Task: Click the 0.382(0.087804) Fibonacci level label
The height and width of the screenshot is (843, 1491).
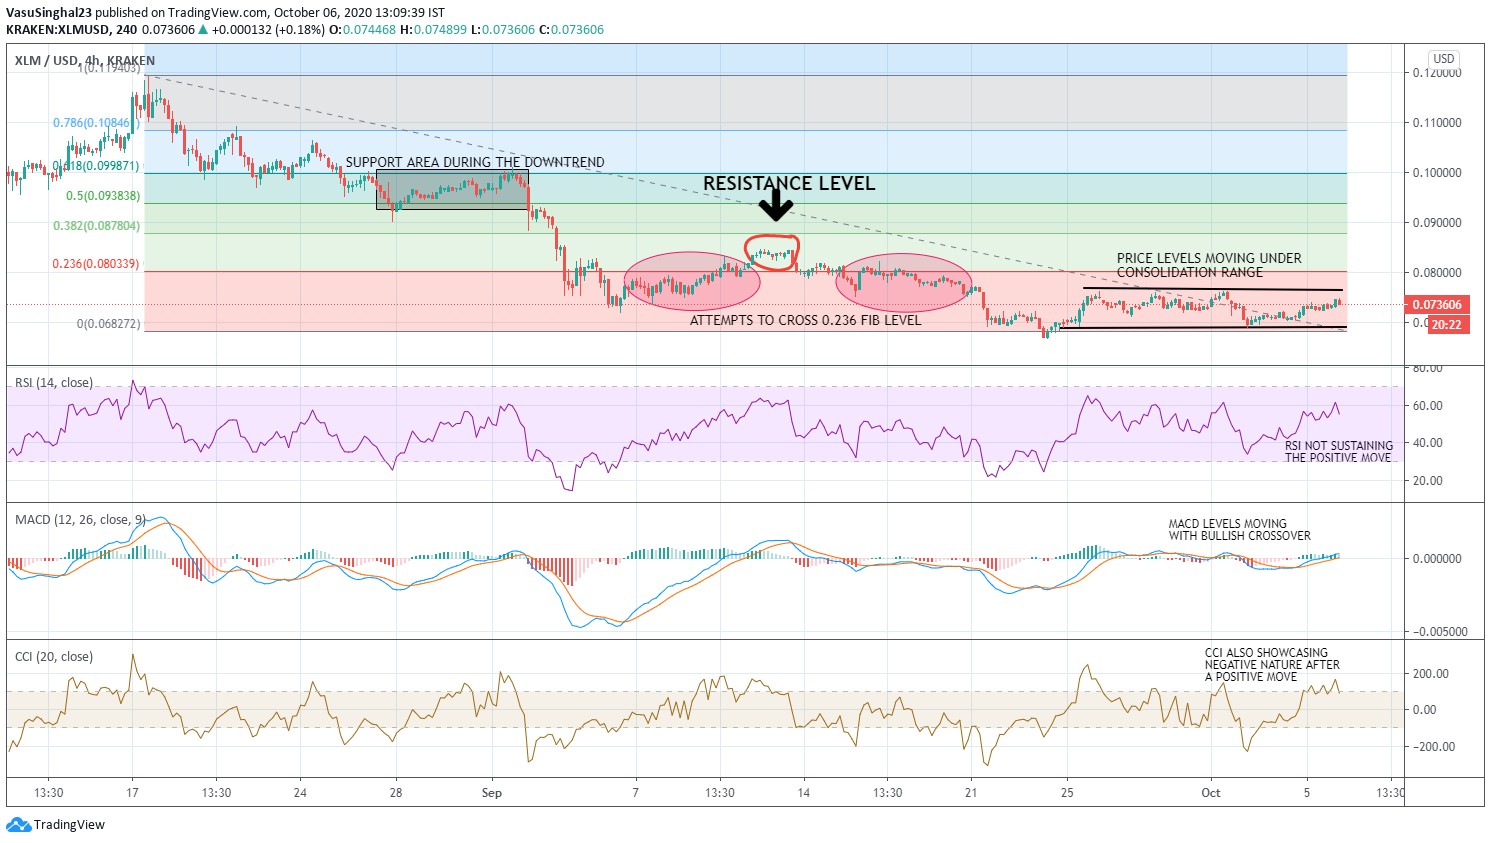Action: (x=97, y=226)
